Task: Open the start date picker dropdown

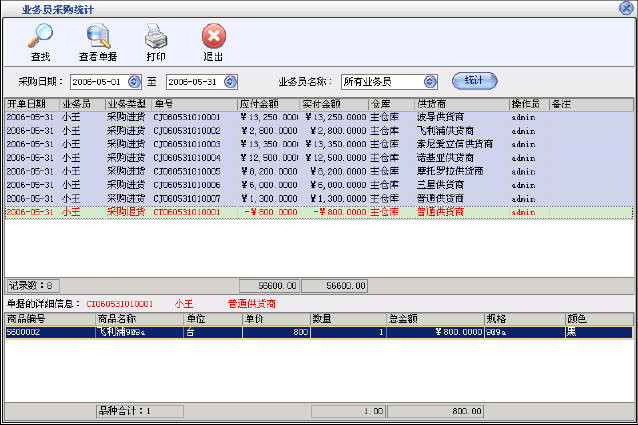Action: pyautogui.click(x=134, y=81)
